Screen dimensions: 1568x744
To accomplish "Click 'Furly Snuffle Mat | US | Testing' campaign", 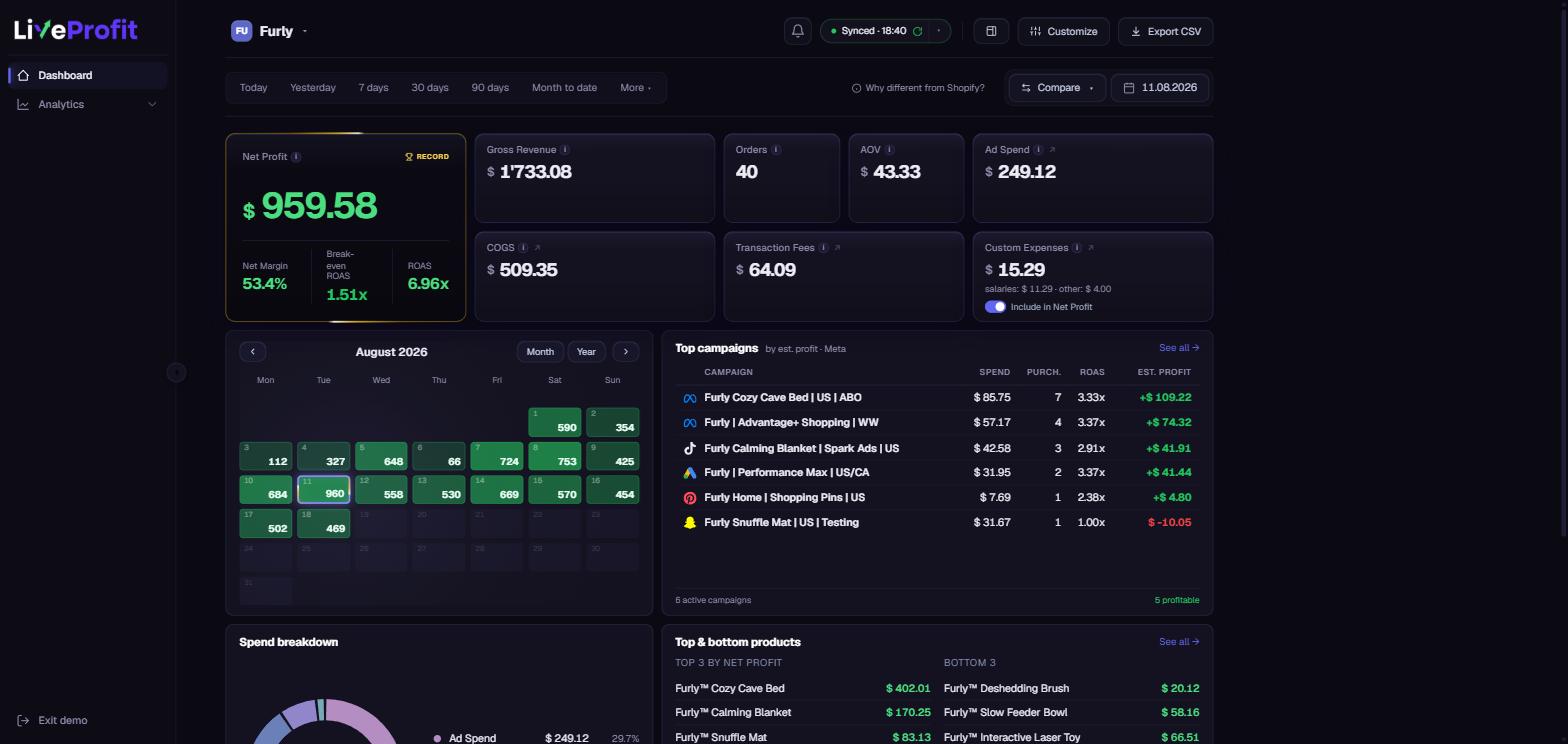I will pos(781,523).
